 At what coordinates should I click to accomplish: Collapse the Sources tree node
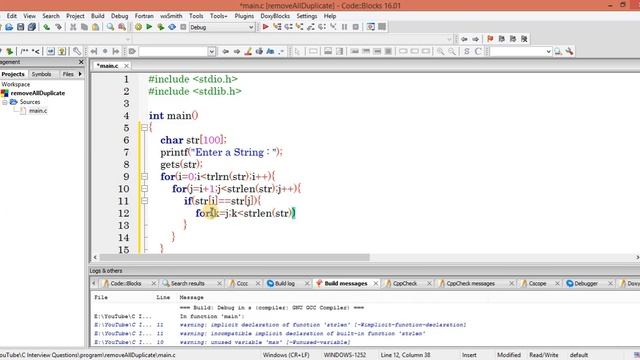[x=5, y=102]
